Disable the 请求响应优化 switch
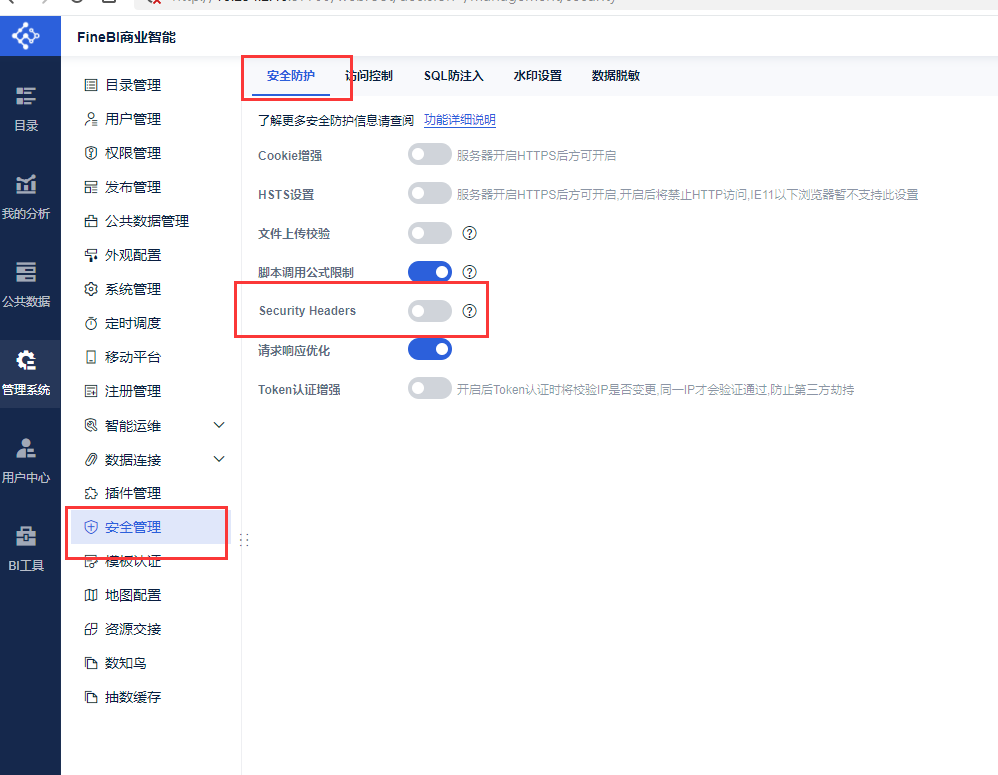998x775 pixels. click(x=430, y=349)
